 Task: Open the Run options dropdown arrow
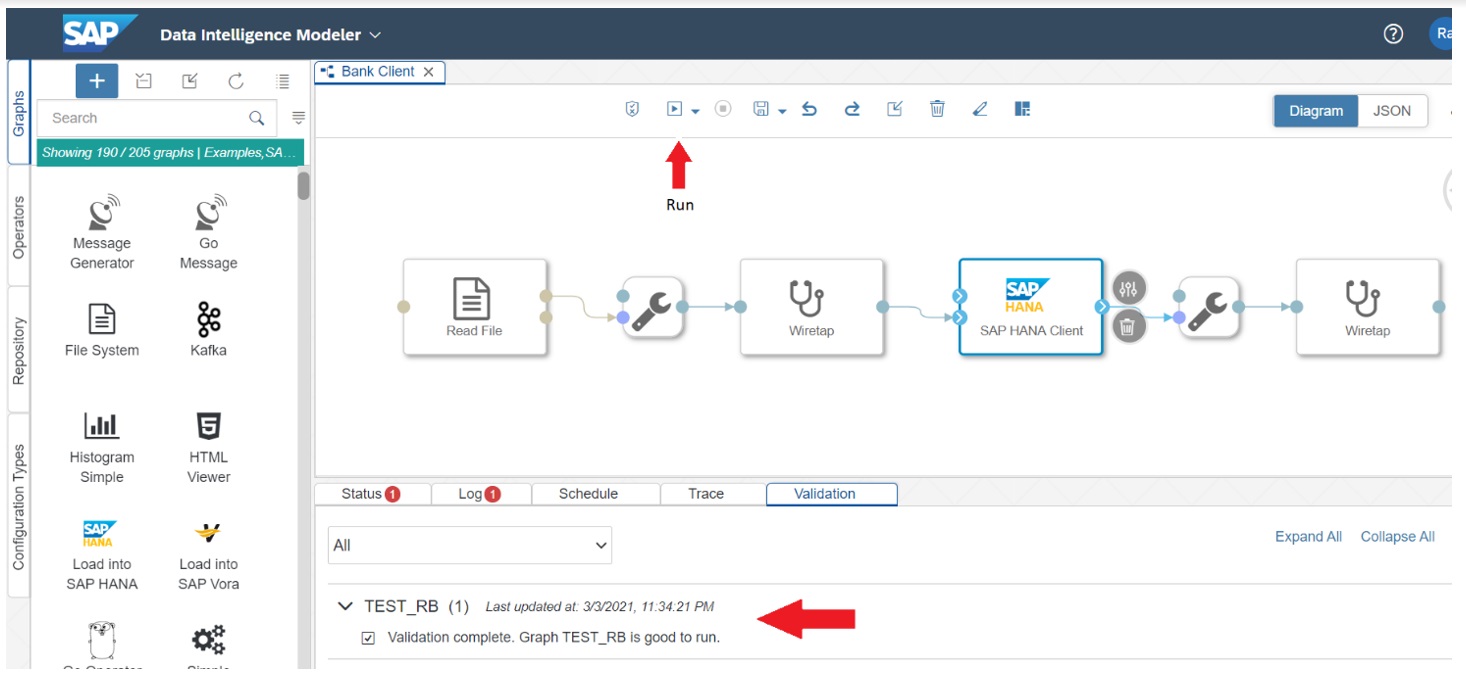pos(695,111)
